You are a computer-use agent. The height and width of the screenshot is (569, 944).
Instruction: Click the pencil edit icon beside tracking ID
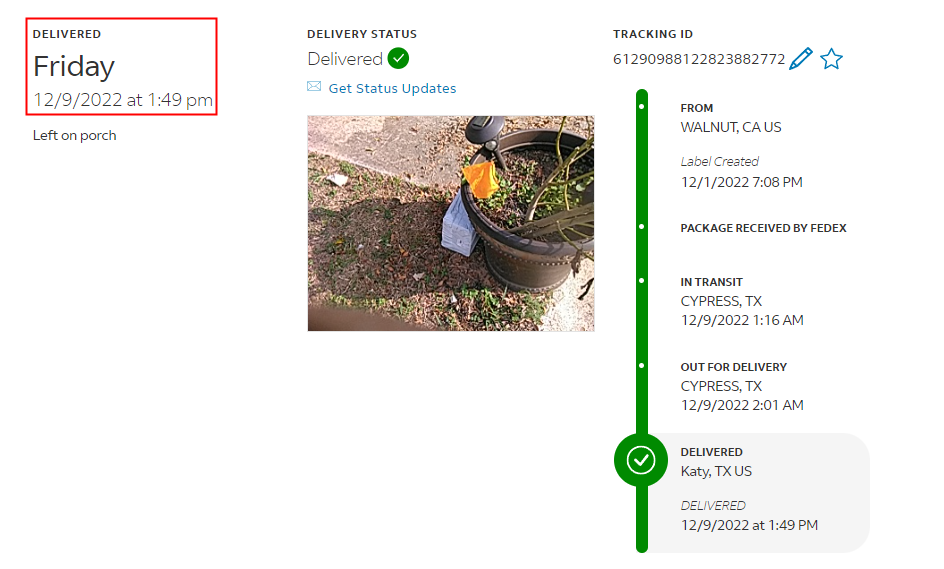[x=801, y=58]
